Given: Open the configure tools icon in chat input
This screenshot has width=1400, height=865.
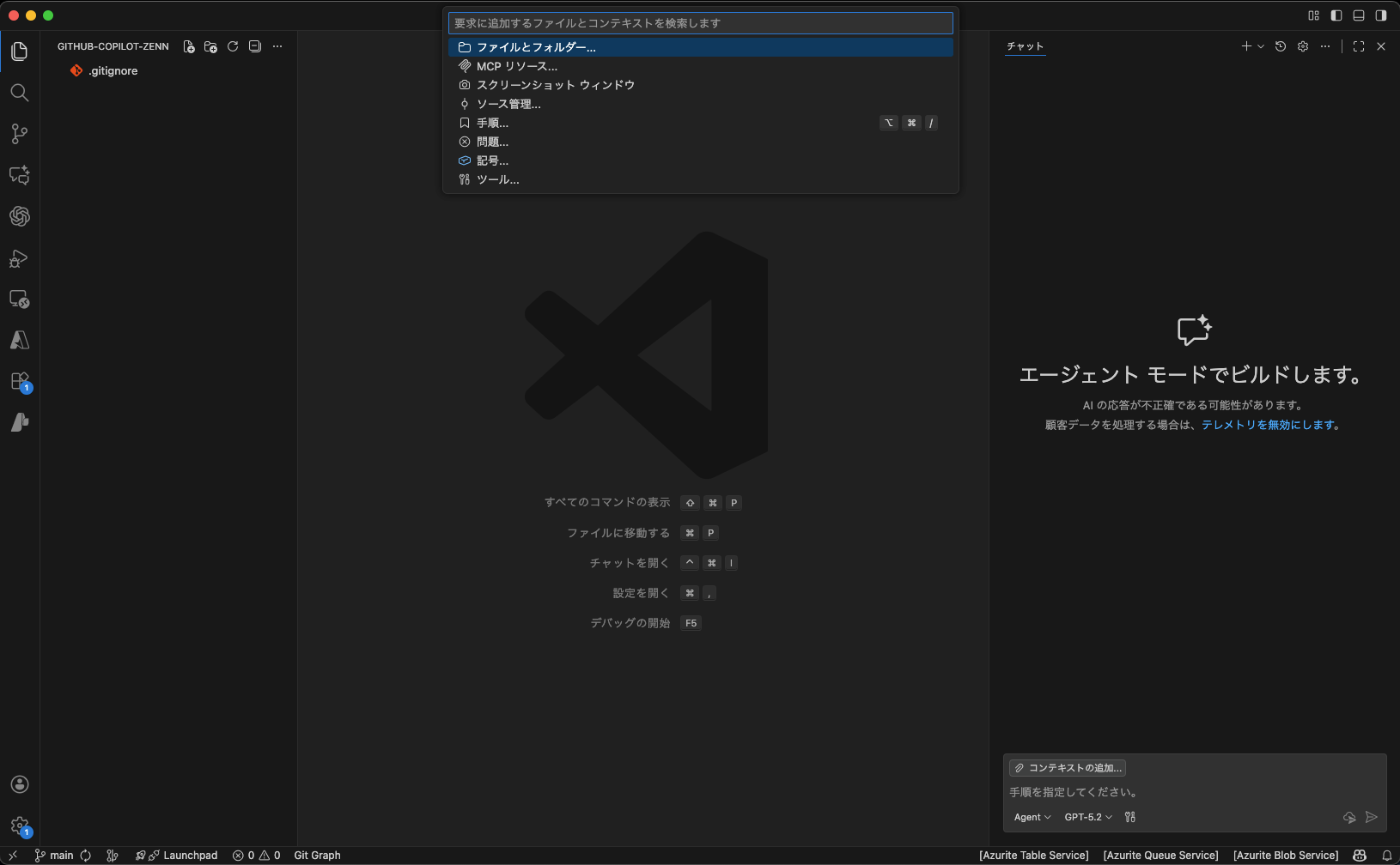Looking at the screenshot, I should (1130, 817).
